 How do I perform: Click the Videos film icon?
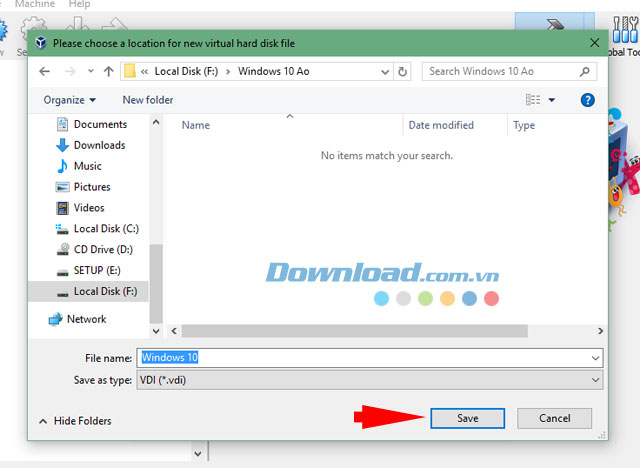tap(62, 208)
